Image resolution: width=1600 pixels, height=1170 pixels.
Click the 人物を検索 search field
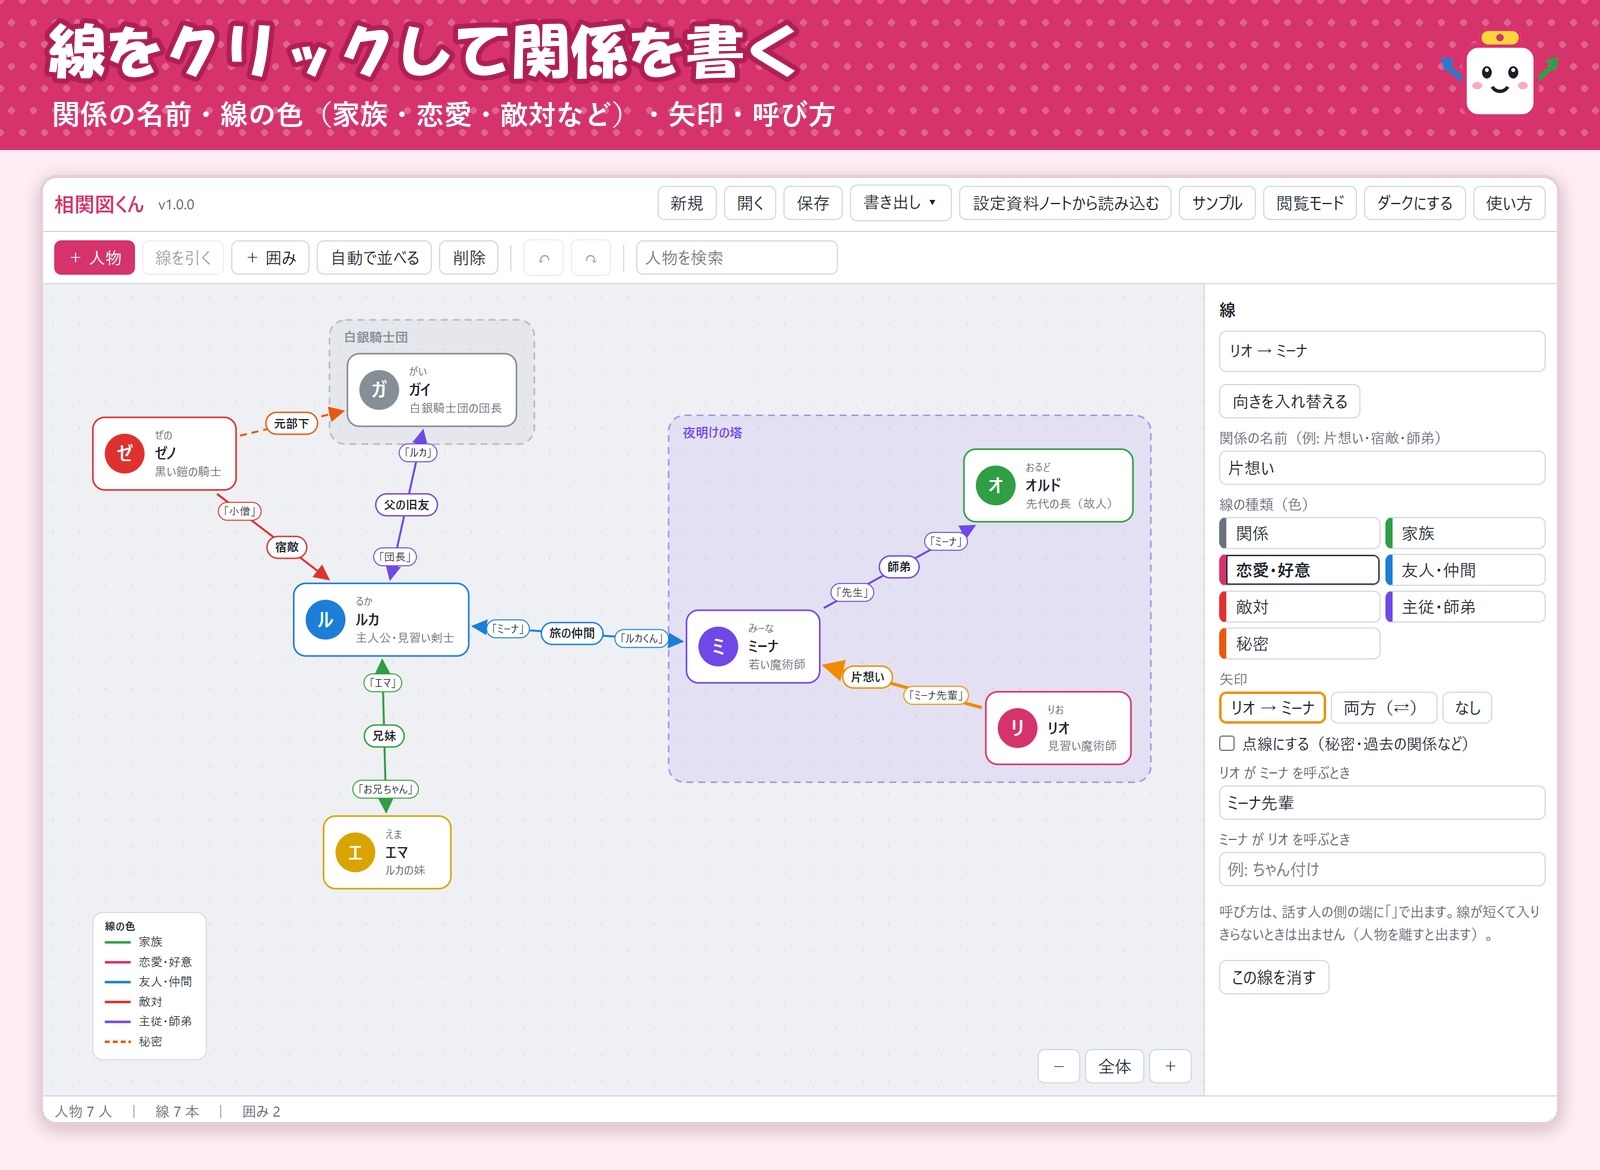coord(737,258)
